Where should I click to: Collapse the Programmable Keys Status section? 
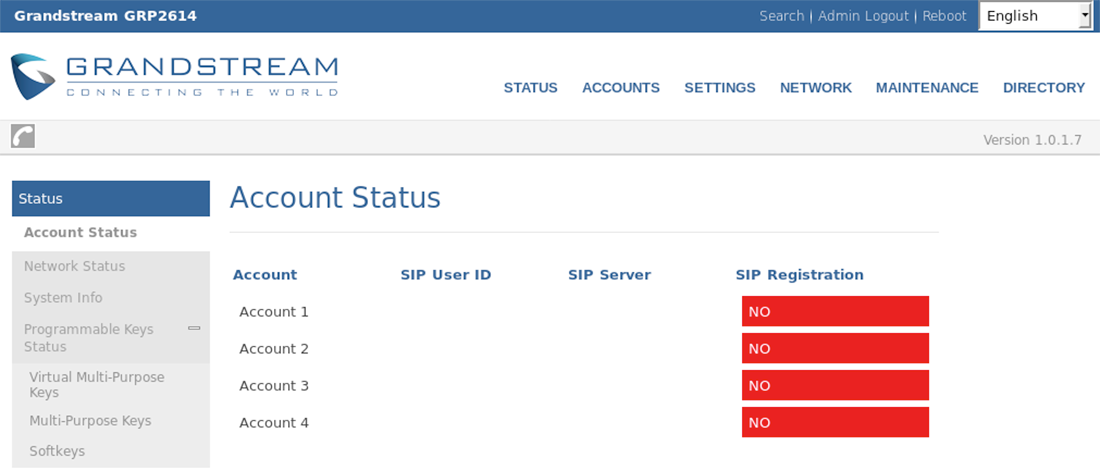coord(194,328)
